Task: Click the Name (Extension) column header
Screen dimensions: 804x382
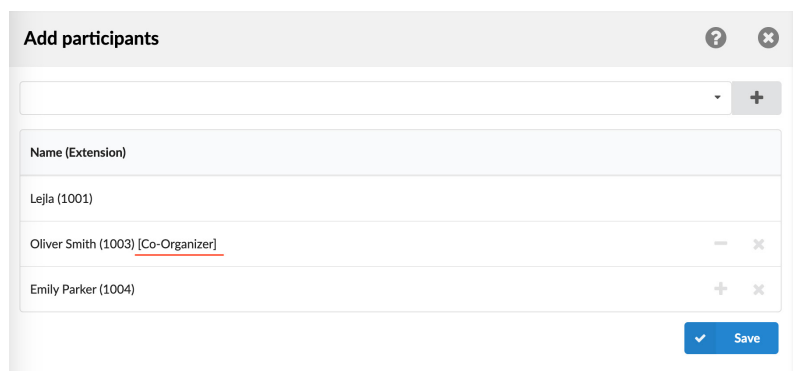Action: click(x=78, y=152)
